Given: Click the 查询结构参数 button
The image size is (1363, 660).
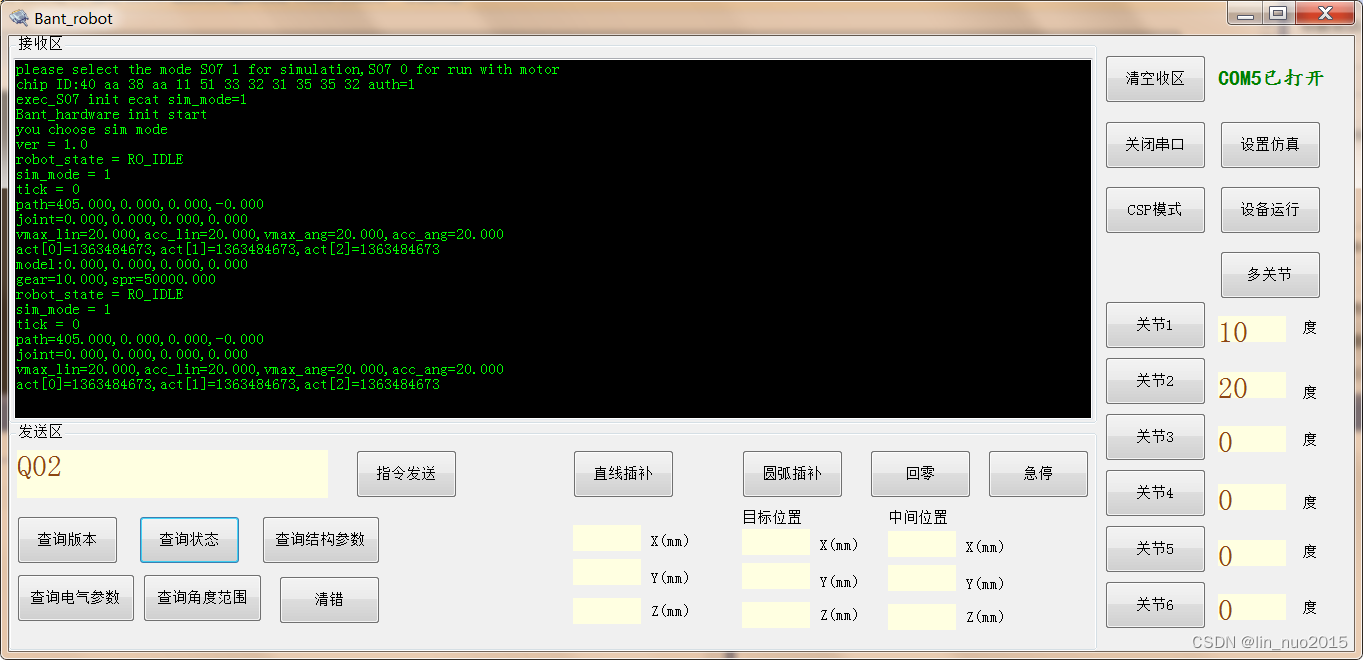Looking at the screenshot, I should (320, 540).
